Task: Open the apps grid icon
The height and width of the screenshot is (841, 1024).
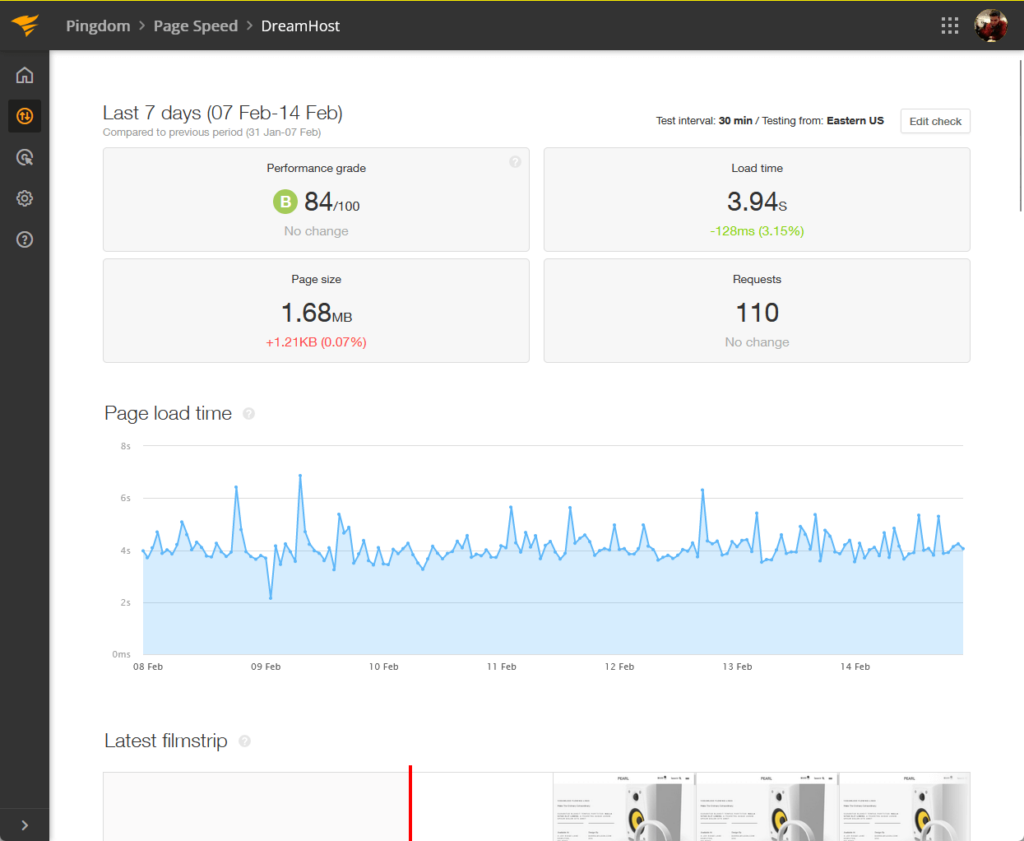Action: coord(950,25)
